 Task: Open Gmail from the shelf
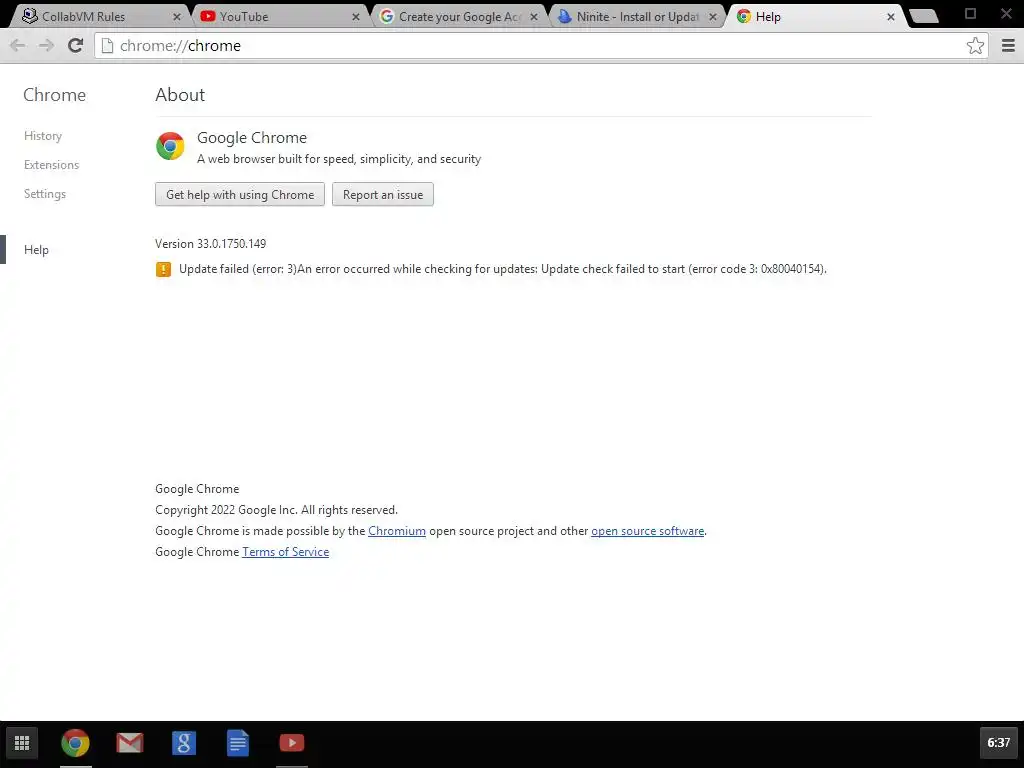point(130,743)
